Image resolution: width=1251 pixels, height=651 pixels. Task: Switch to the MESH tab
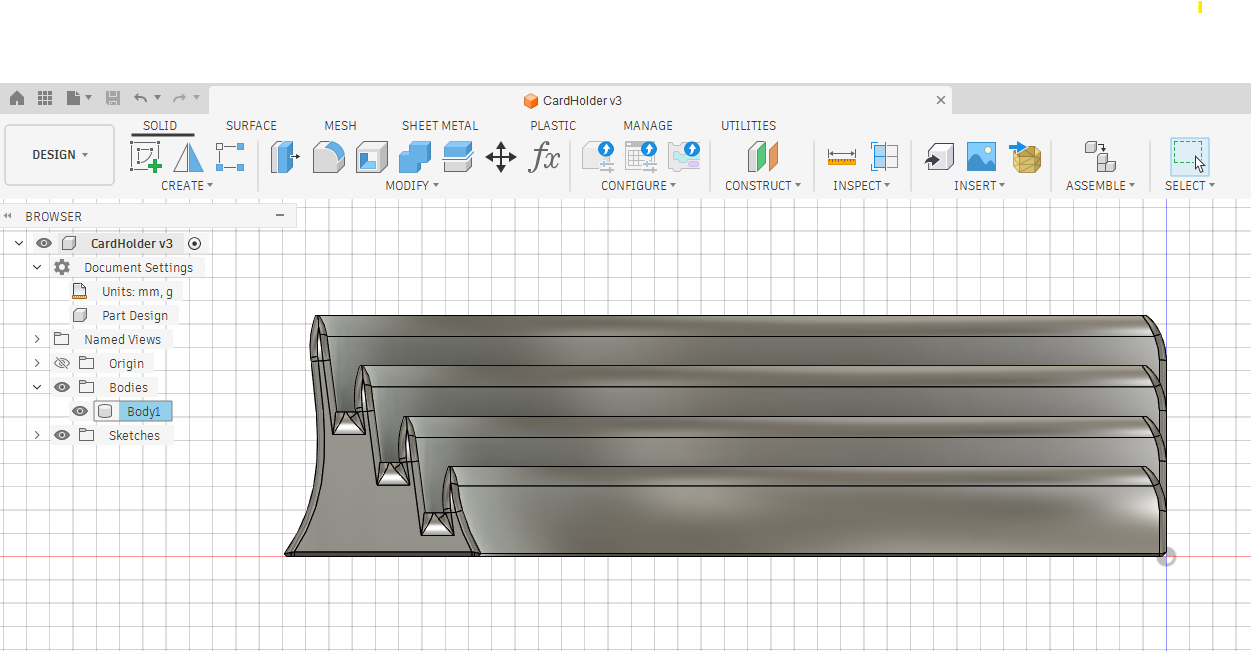pyautogui.click(x=340, y=126)
